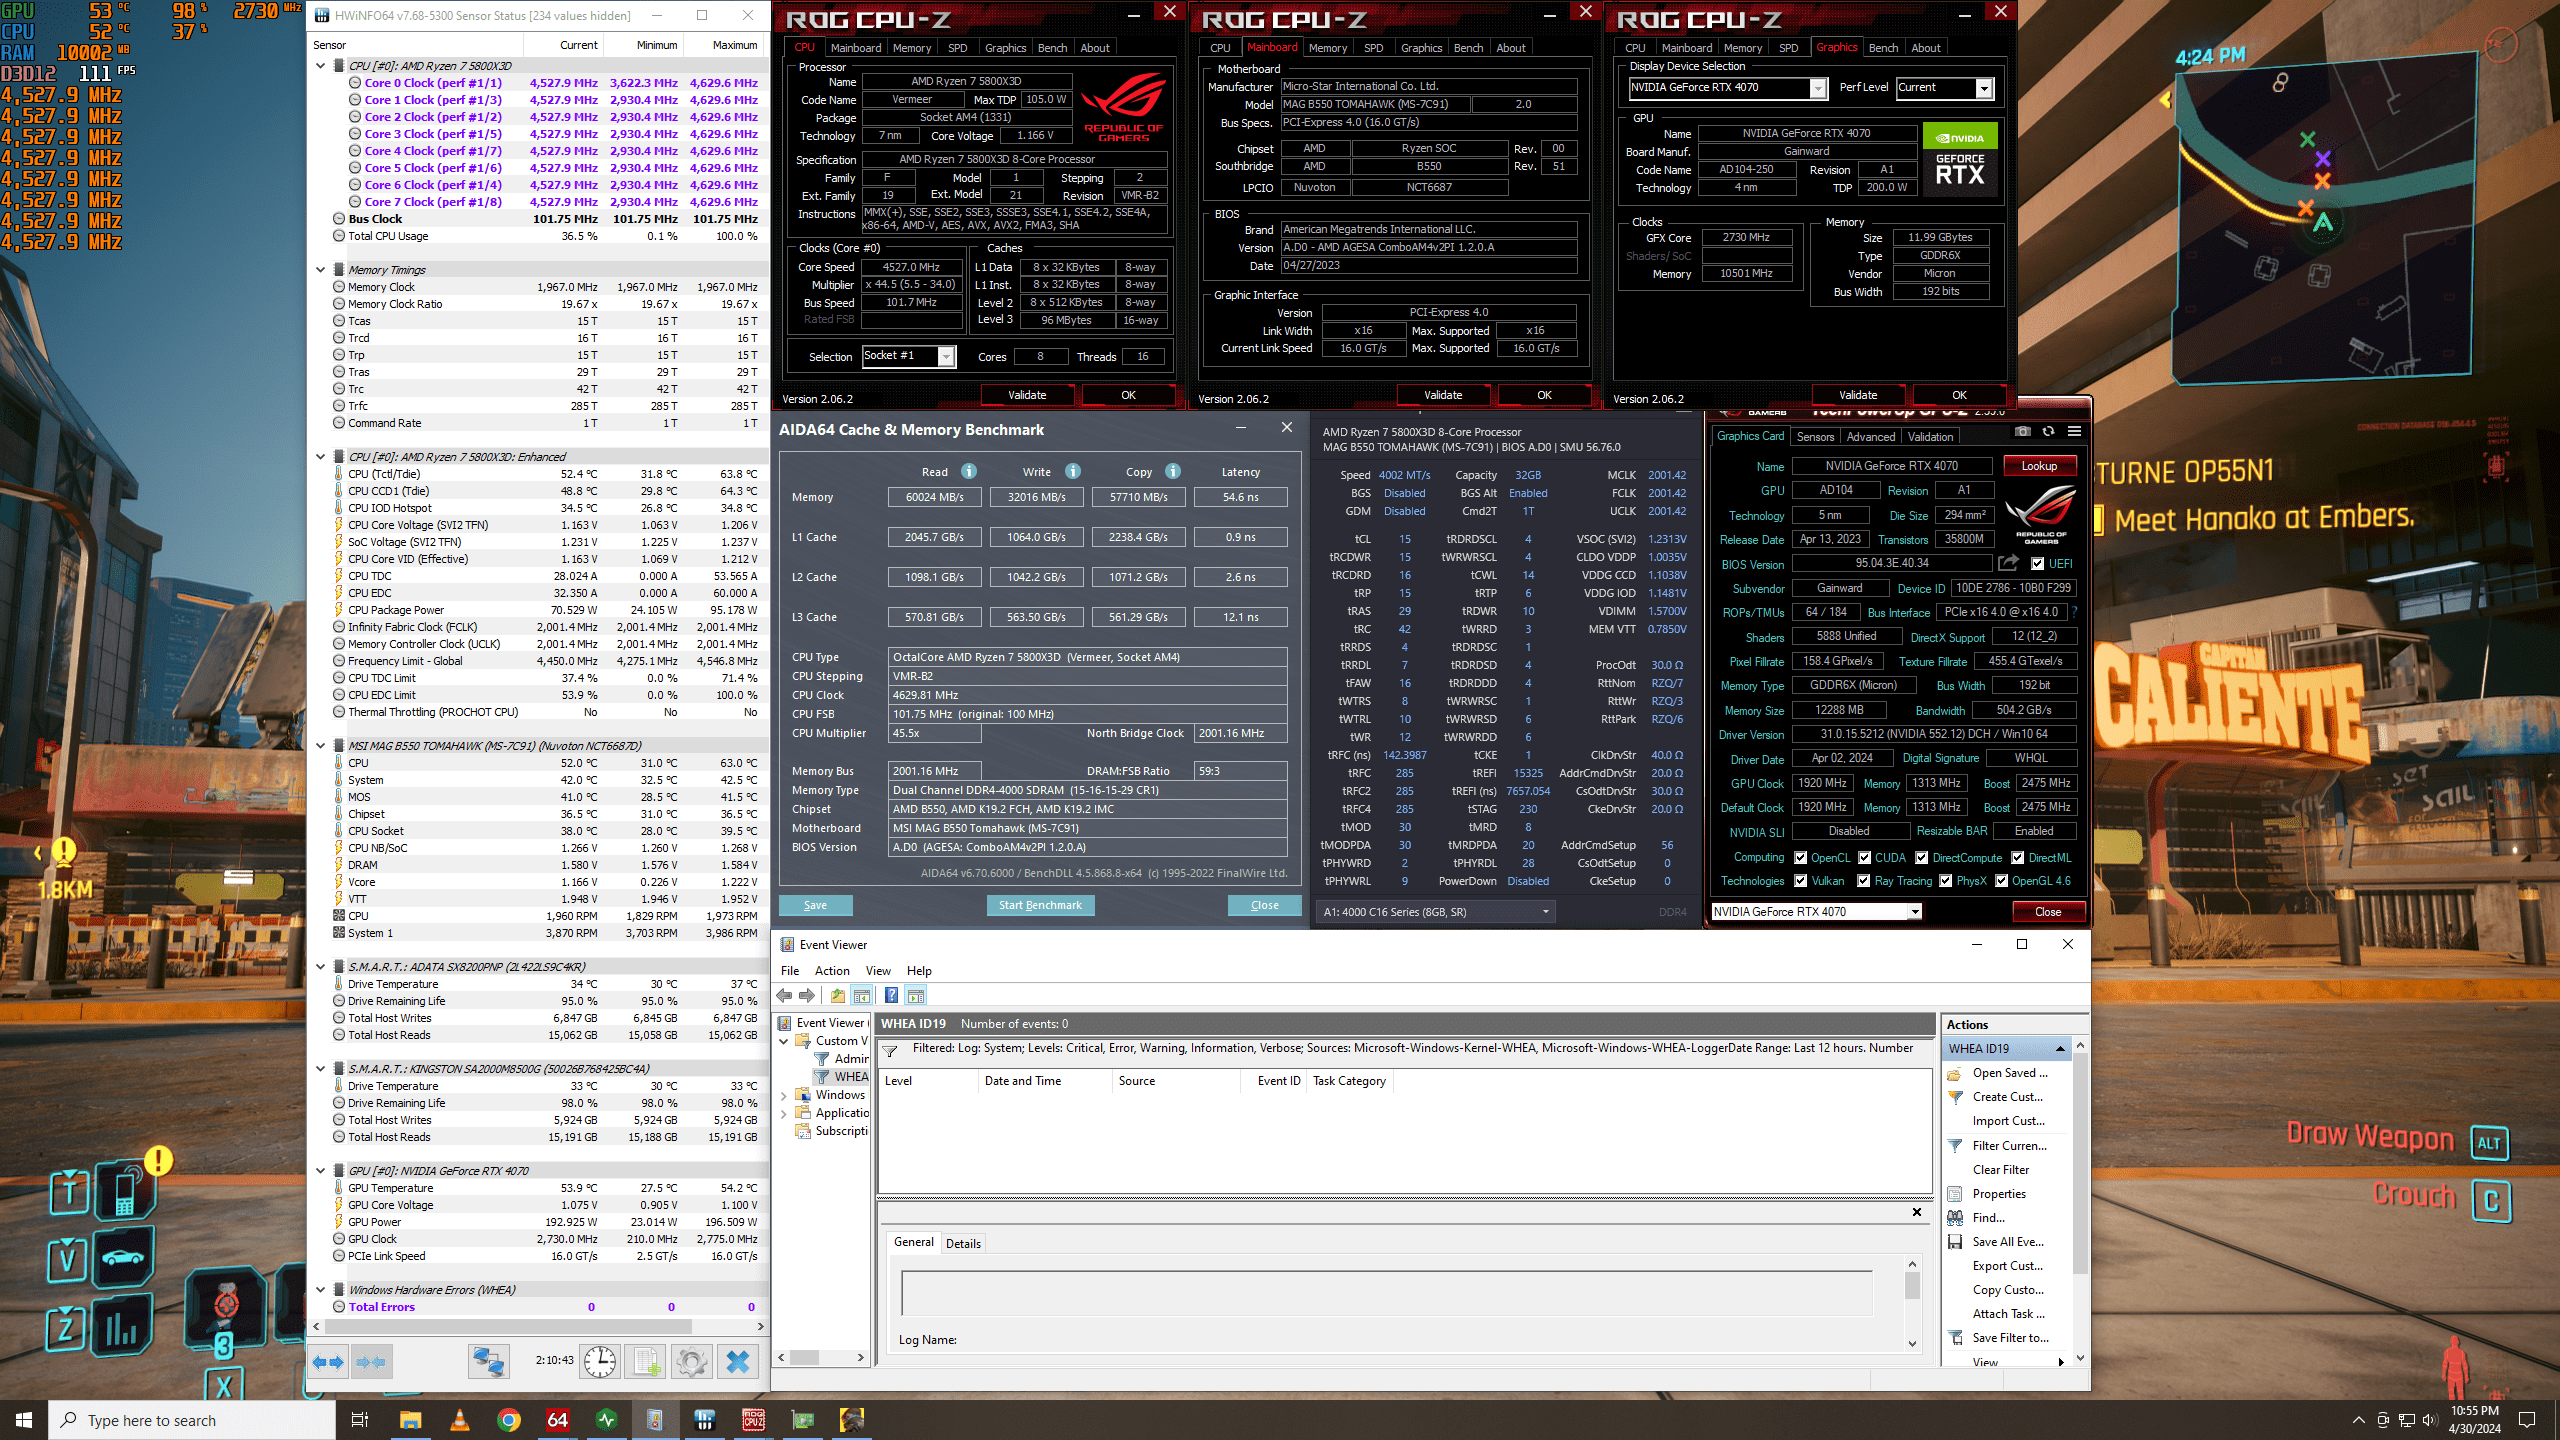Viewport: 2560px width, 1440px height.
Task: Toggle Vulkan checkbox in GPU-Z
Action: 1801,881
